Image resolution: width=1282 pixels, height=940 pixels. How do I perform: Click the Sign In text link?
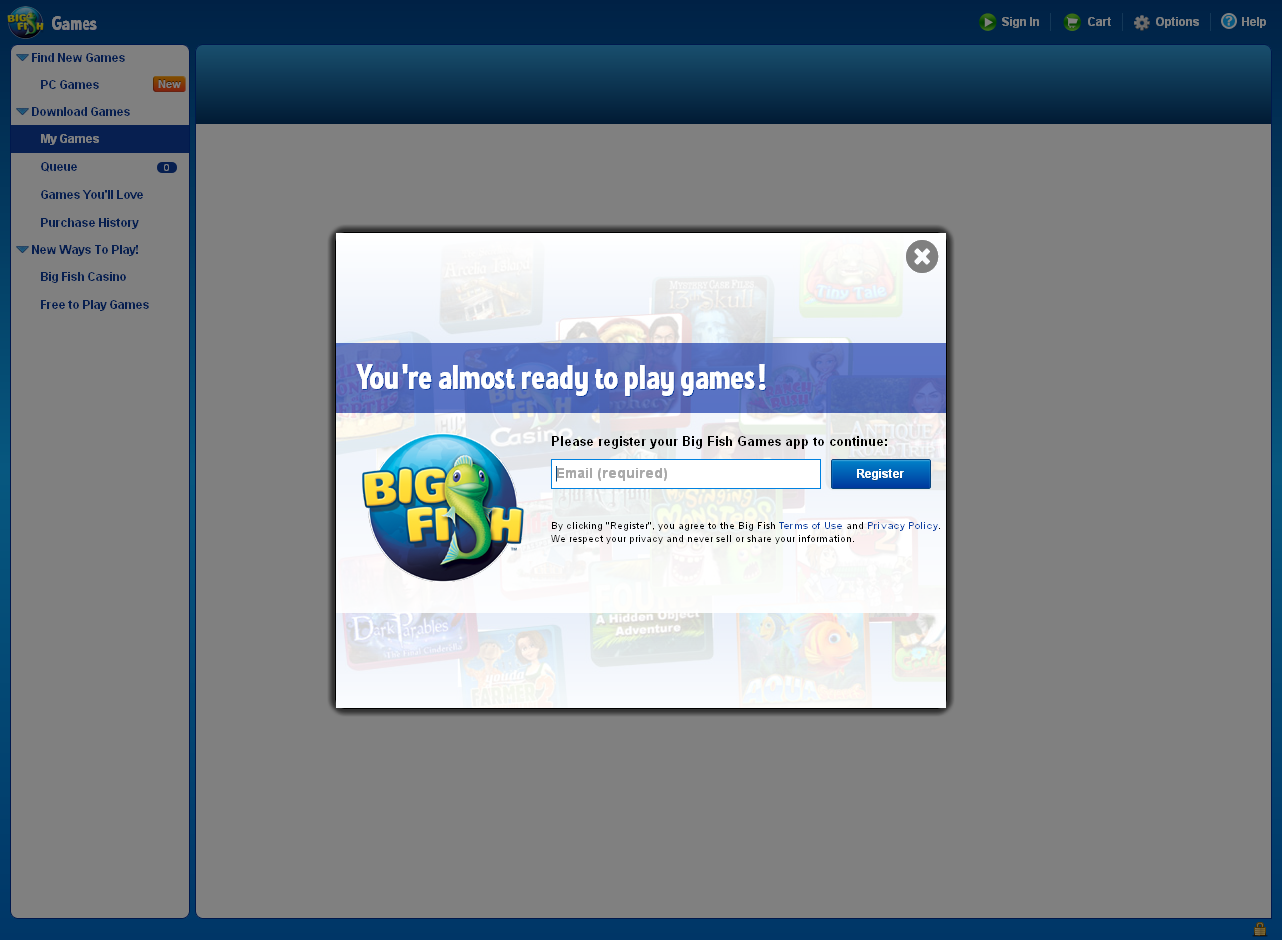(x=1020, y=22)
